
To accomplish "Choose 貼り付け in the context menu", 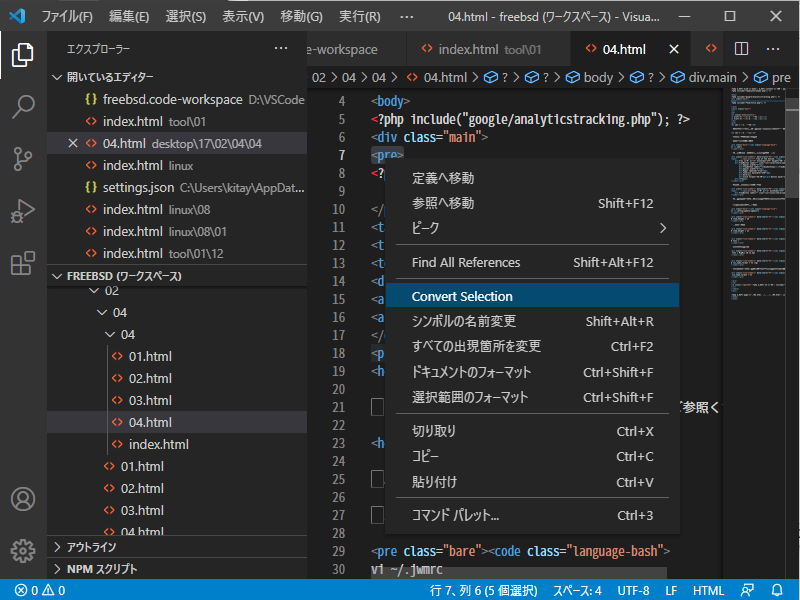I will click(x=532, y=482).
